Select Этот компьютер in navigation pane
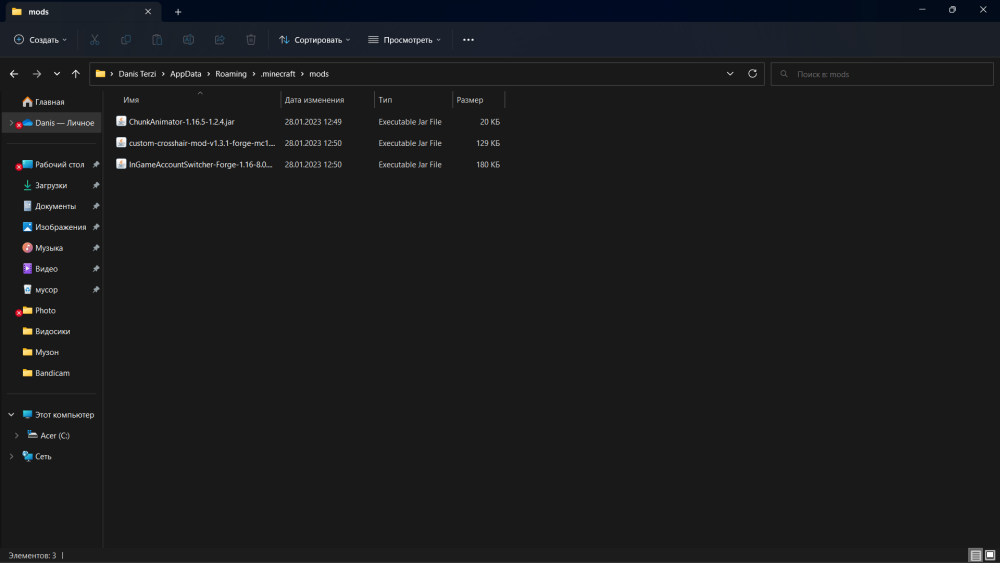Viewport: 1000px width, 563px height. click(64, 415)
